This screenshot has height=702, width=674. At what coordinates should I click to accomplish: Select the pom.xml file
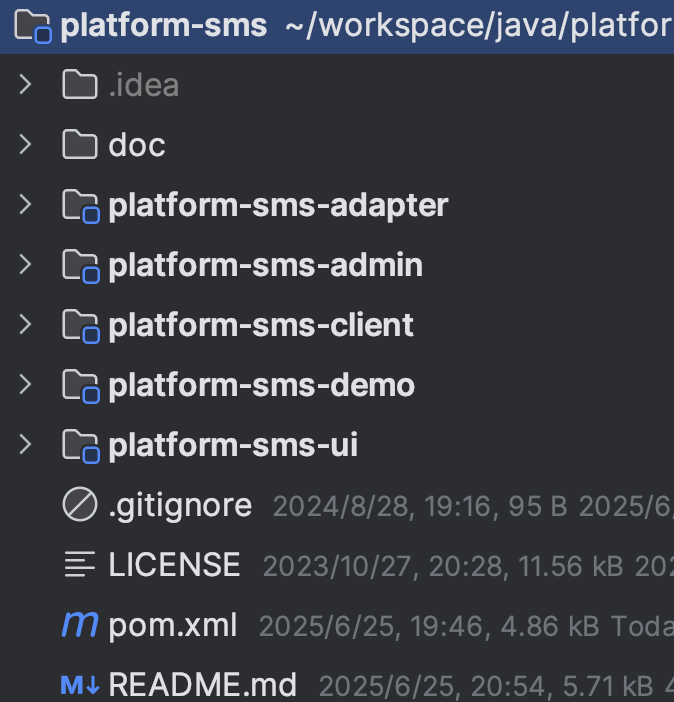172,625
